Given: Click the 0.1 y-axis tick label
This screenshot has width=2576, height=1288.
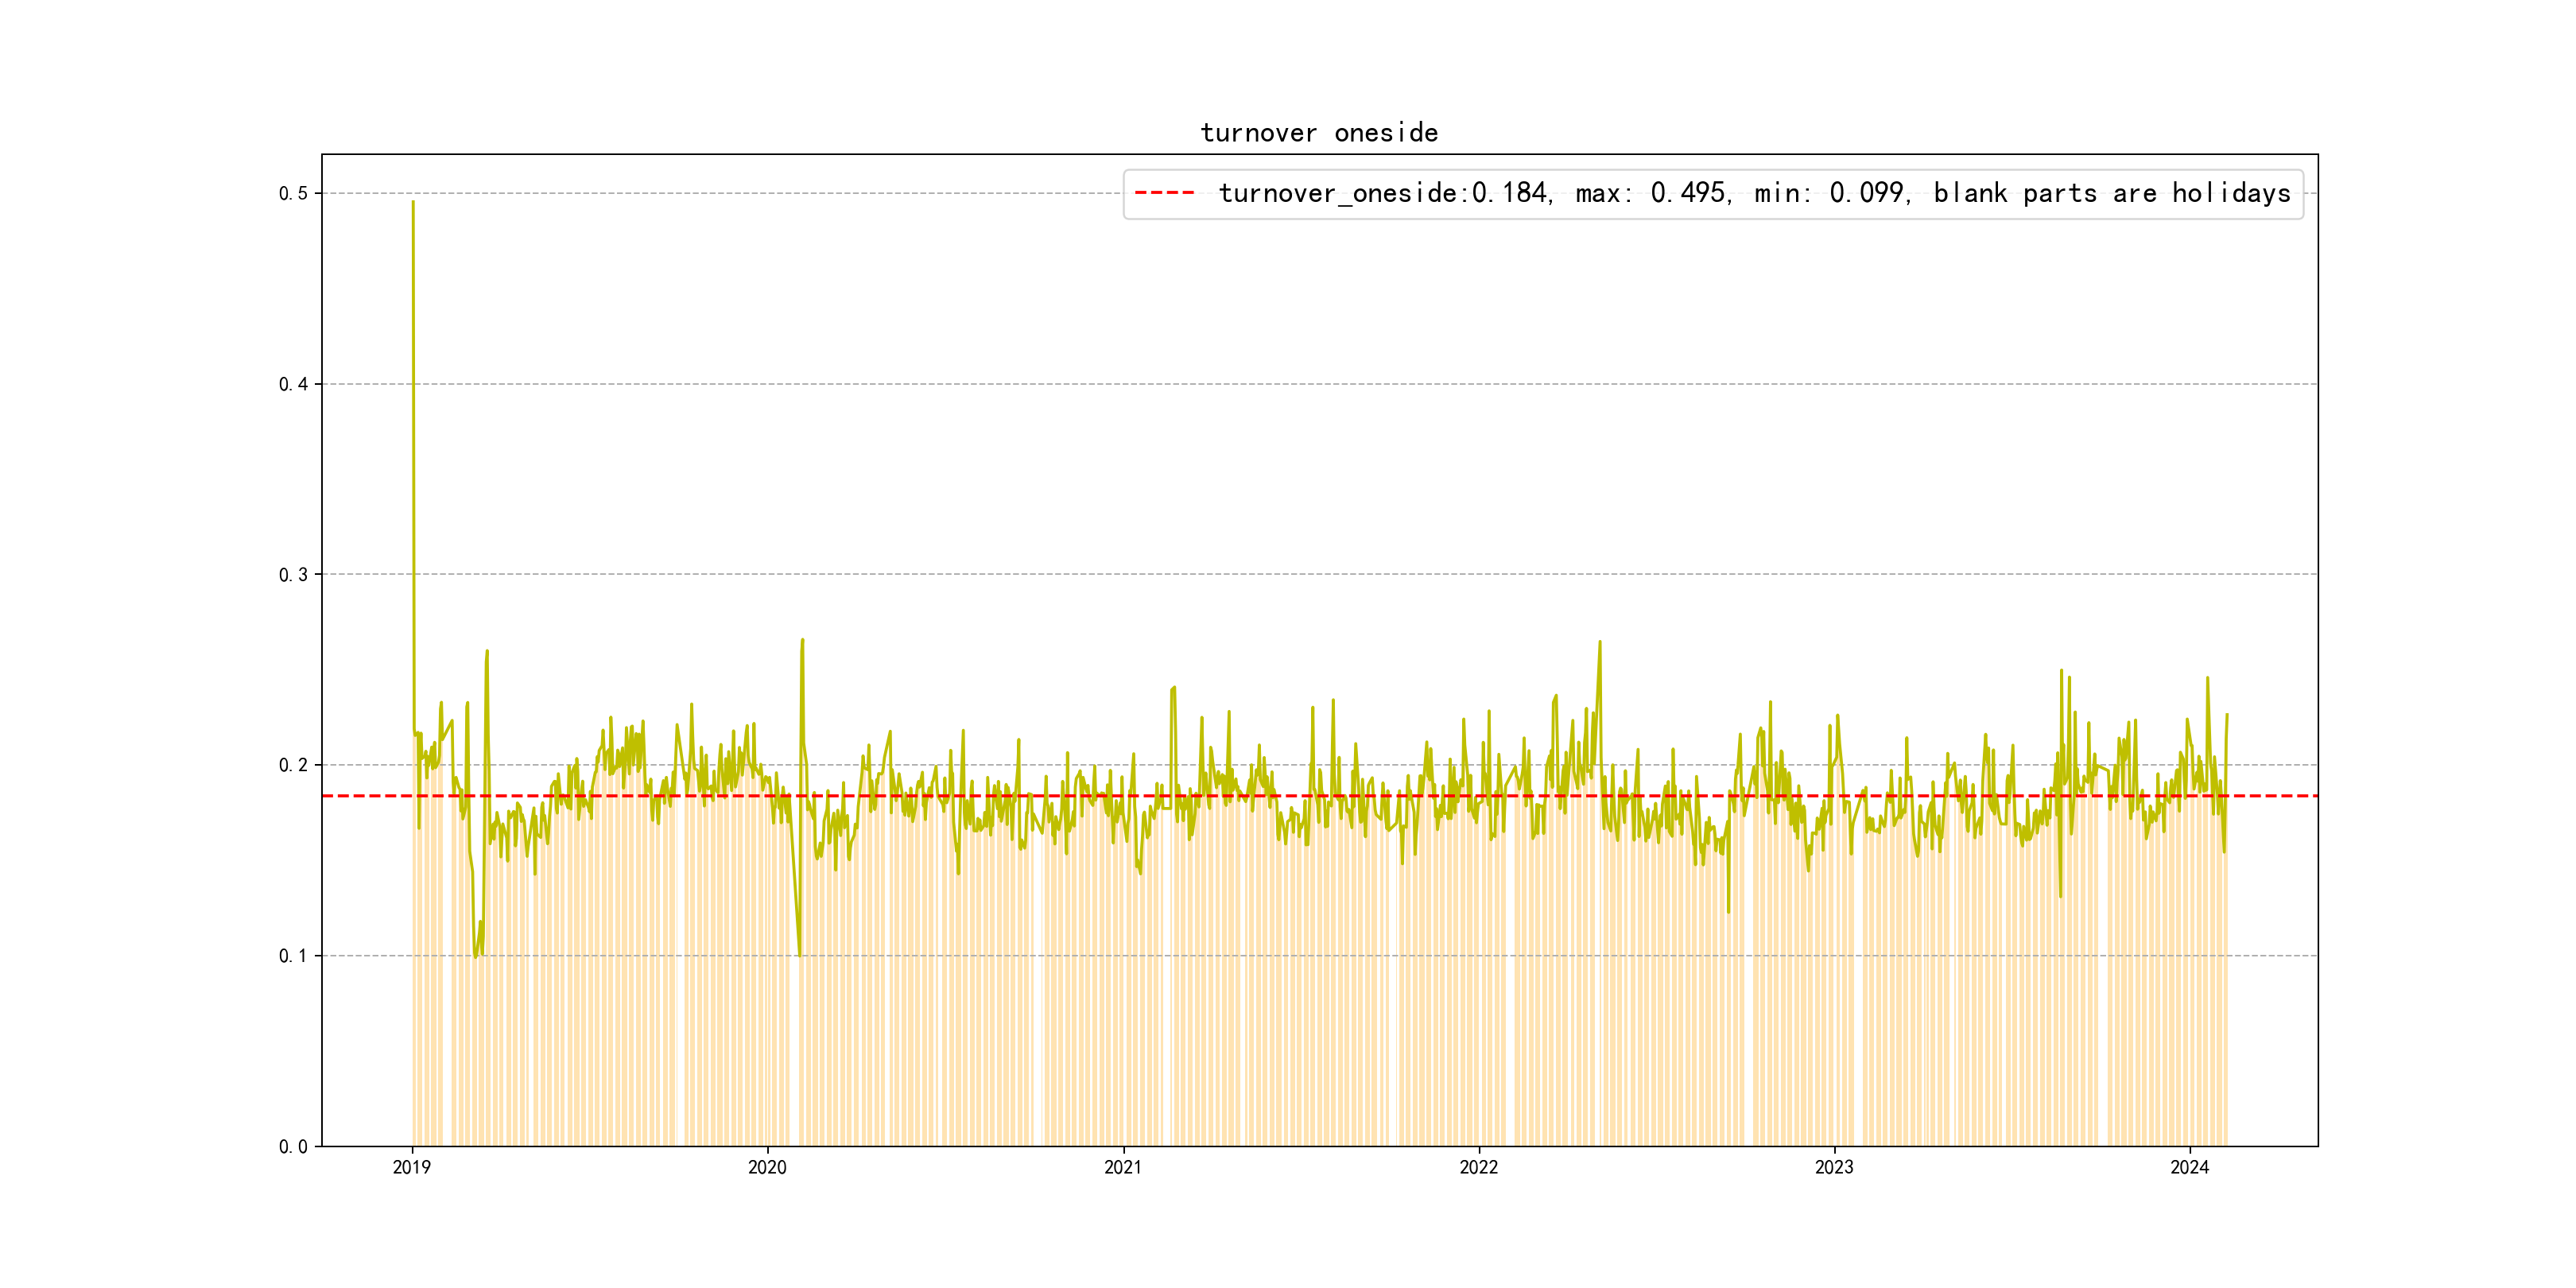Looking at the screenshot, I should point(292,956).
